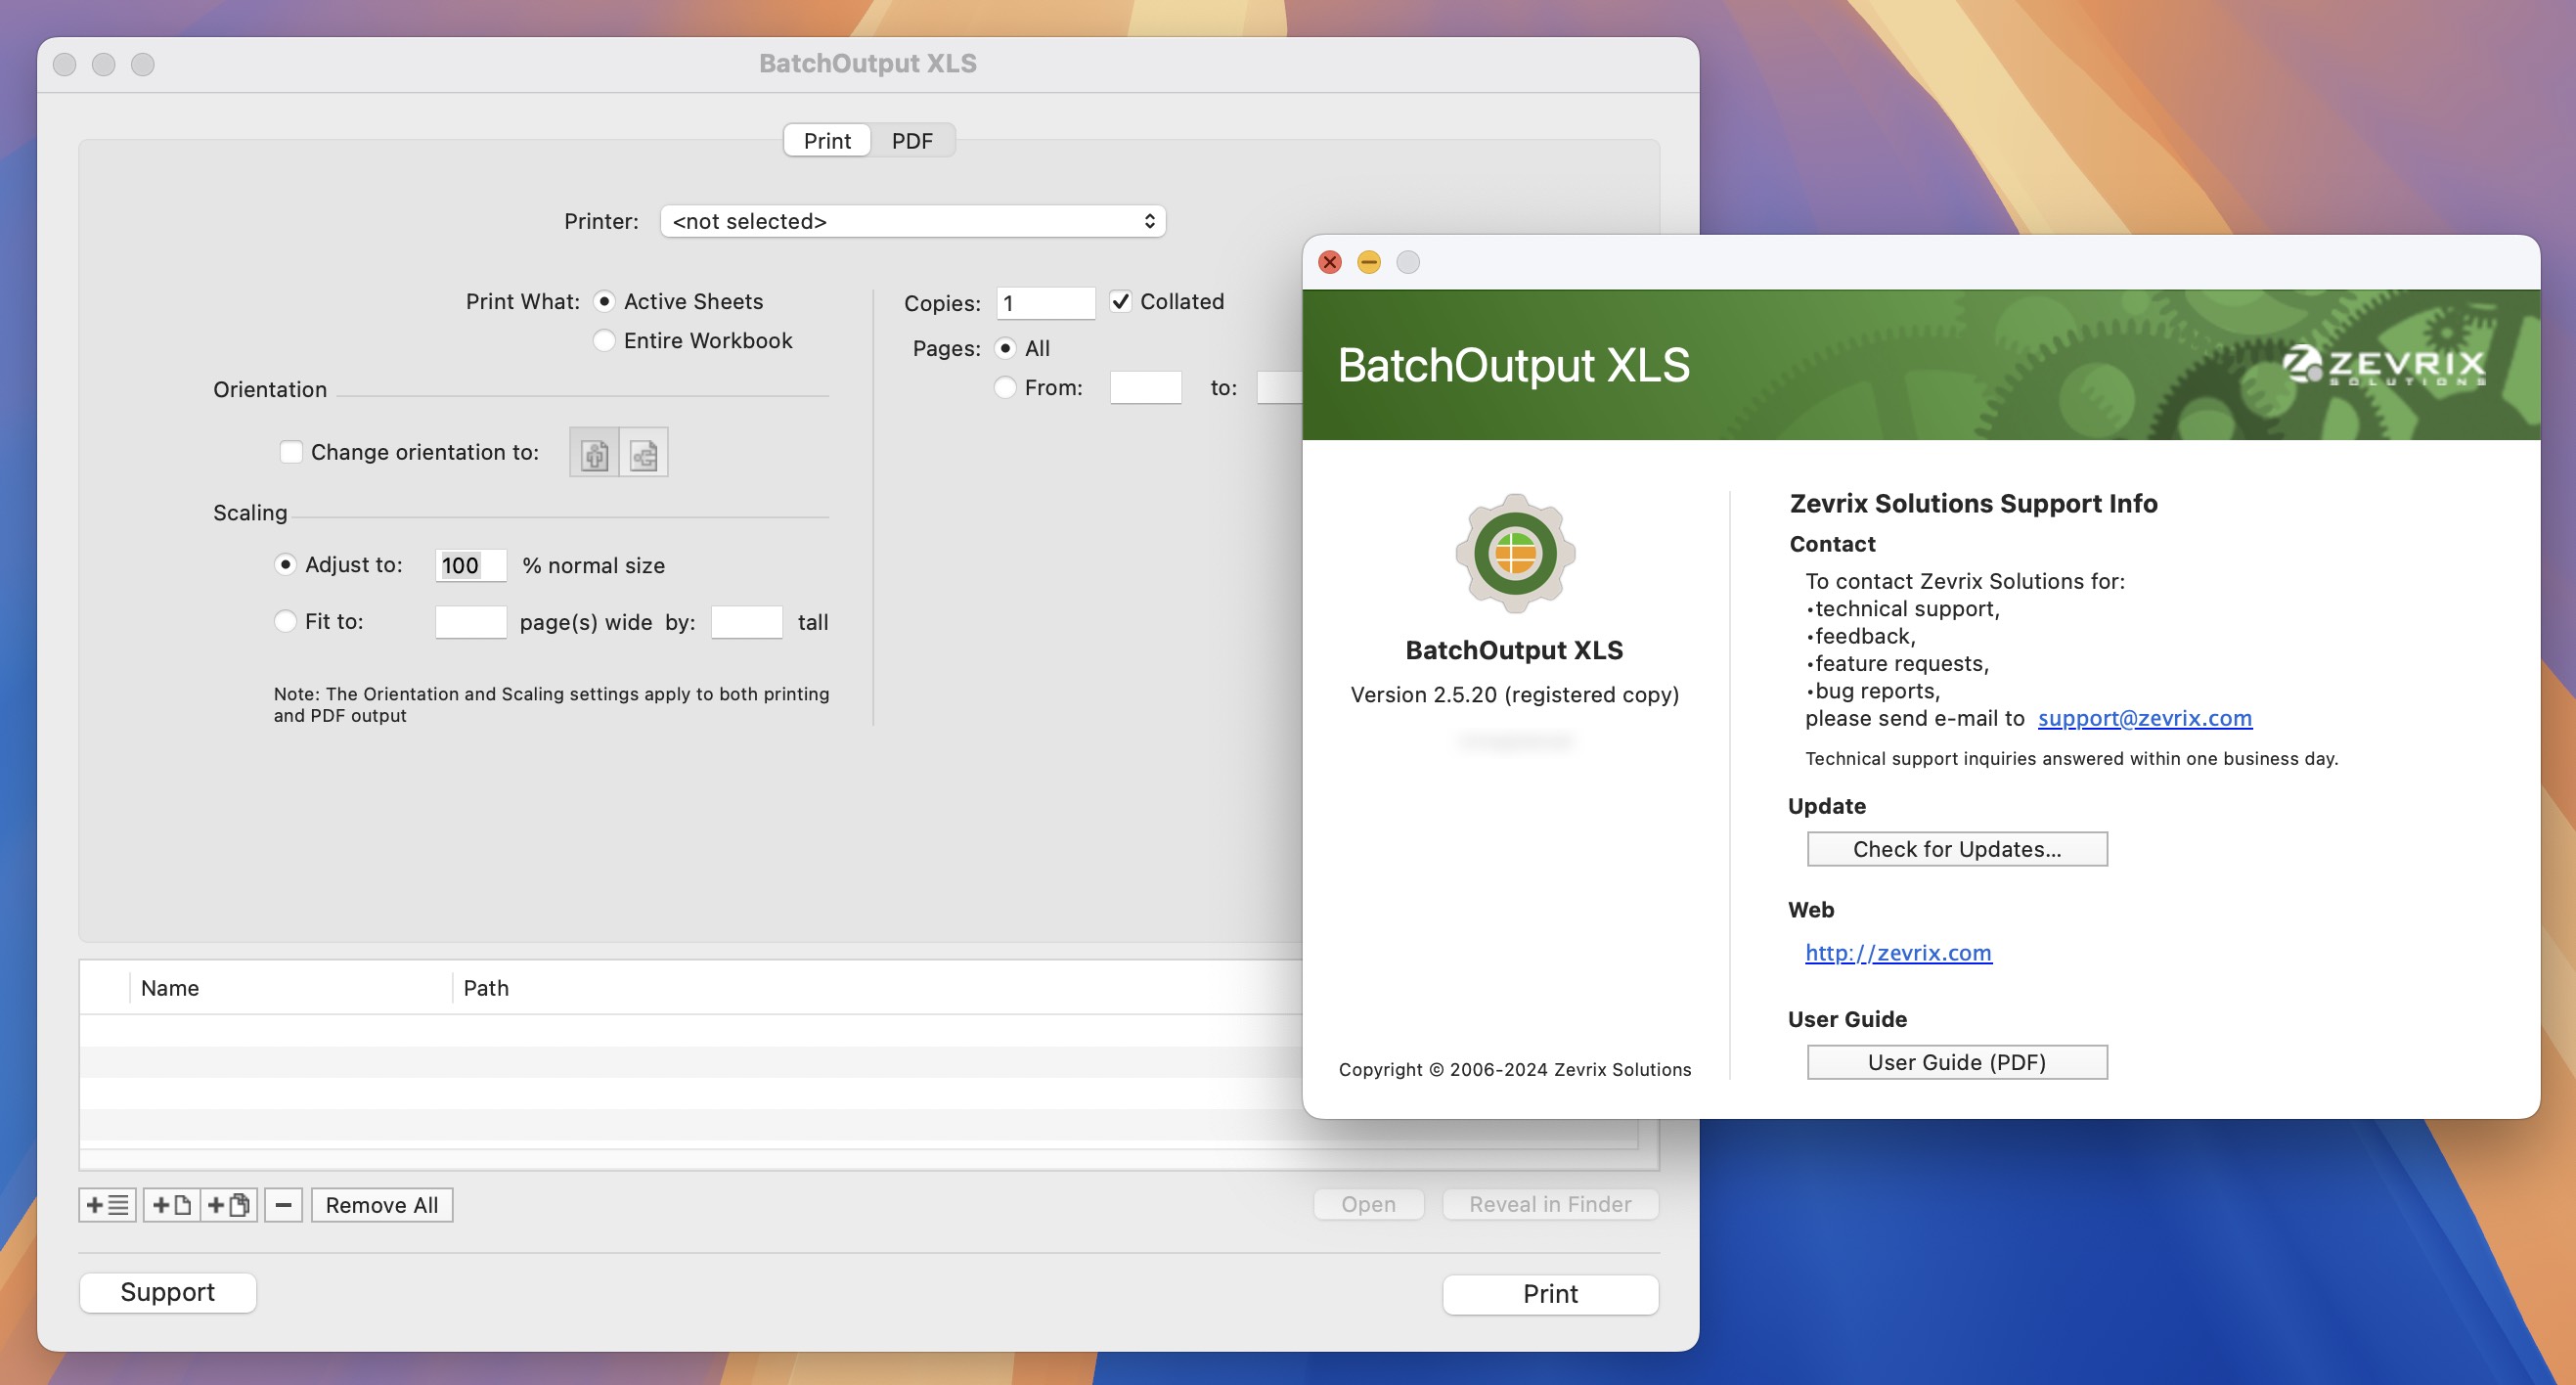The width and height of the screenshot is (2576, 1385).
Task: Click the portrait orientation icon
Action: click(595, 452)
